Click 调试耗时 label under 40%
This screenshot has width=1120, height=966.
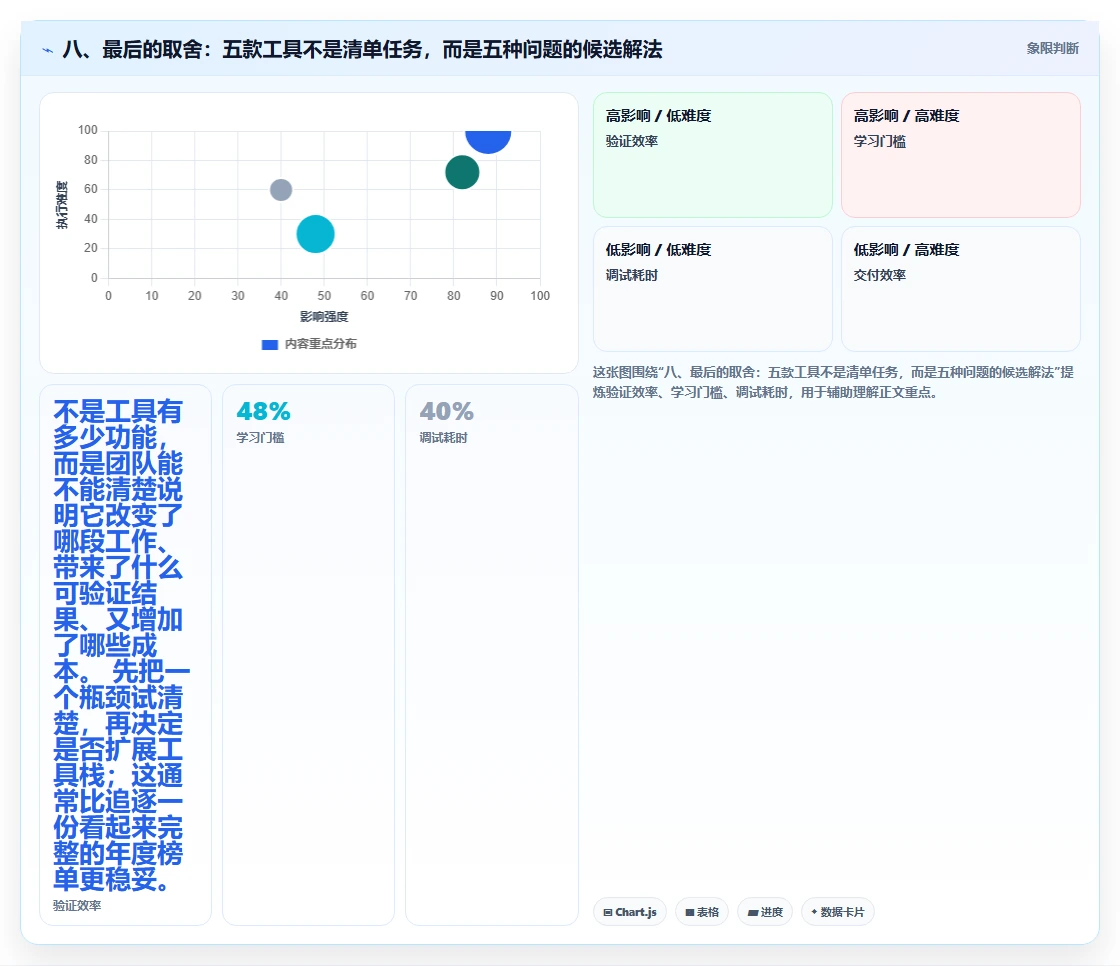tap(443, 438)
